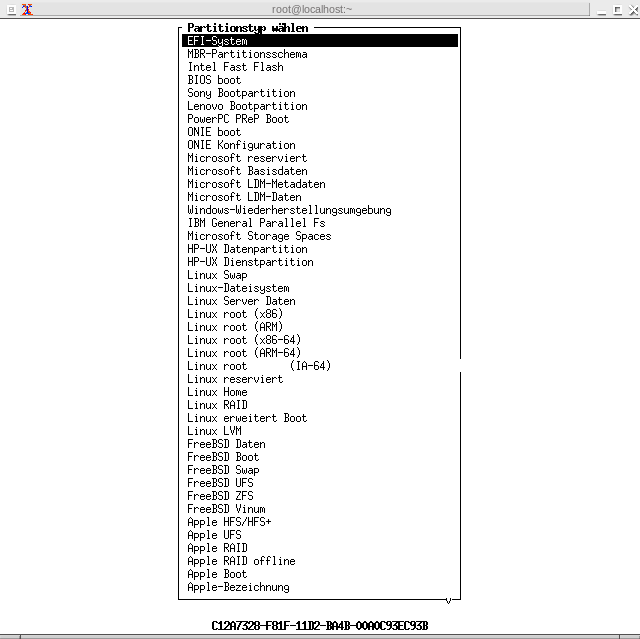
Task: Select HP-UX Datenpartition entry
Action: click(x=247, y=249)
